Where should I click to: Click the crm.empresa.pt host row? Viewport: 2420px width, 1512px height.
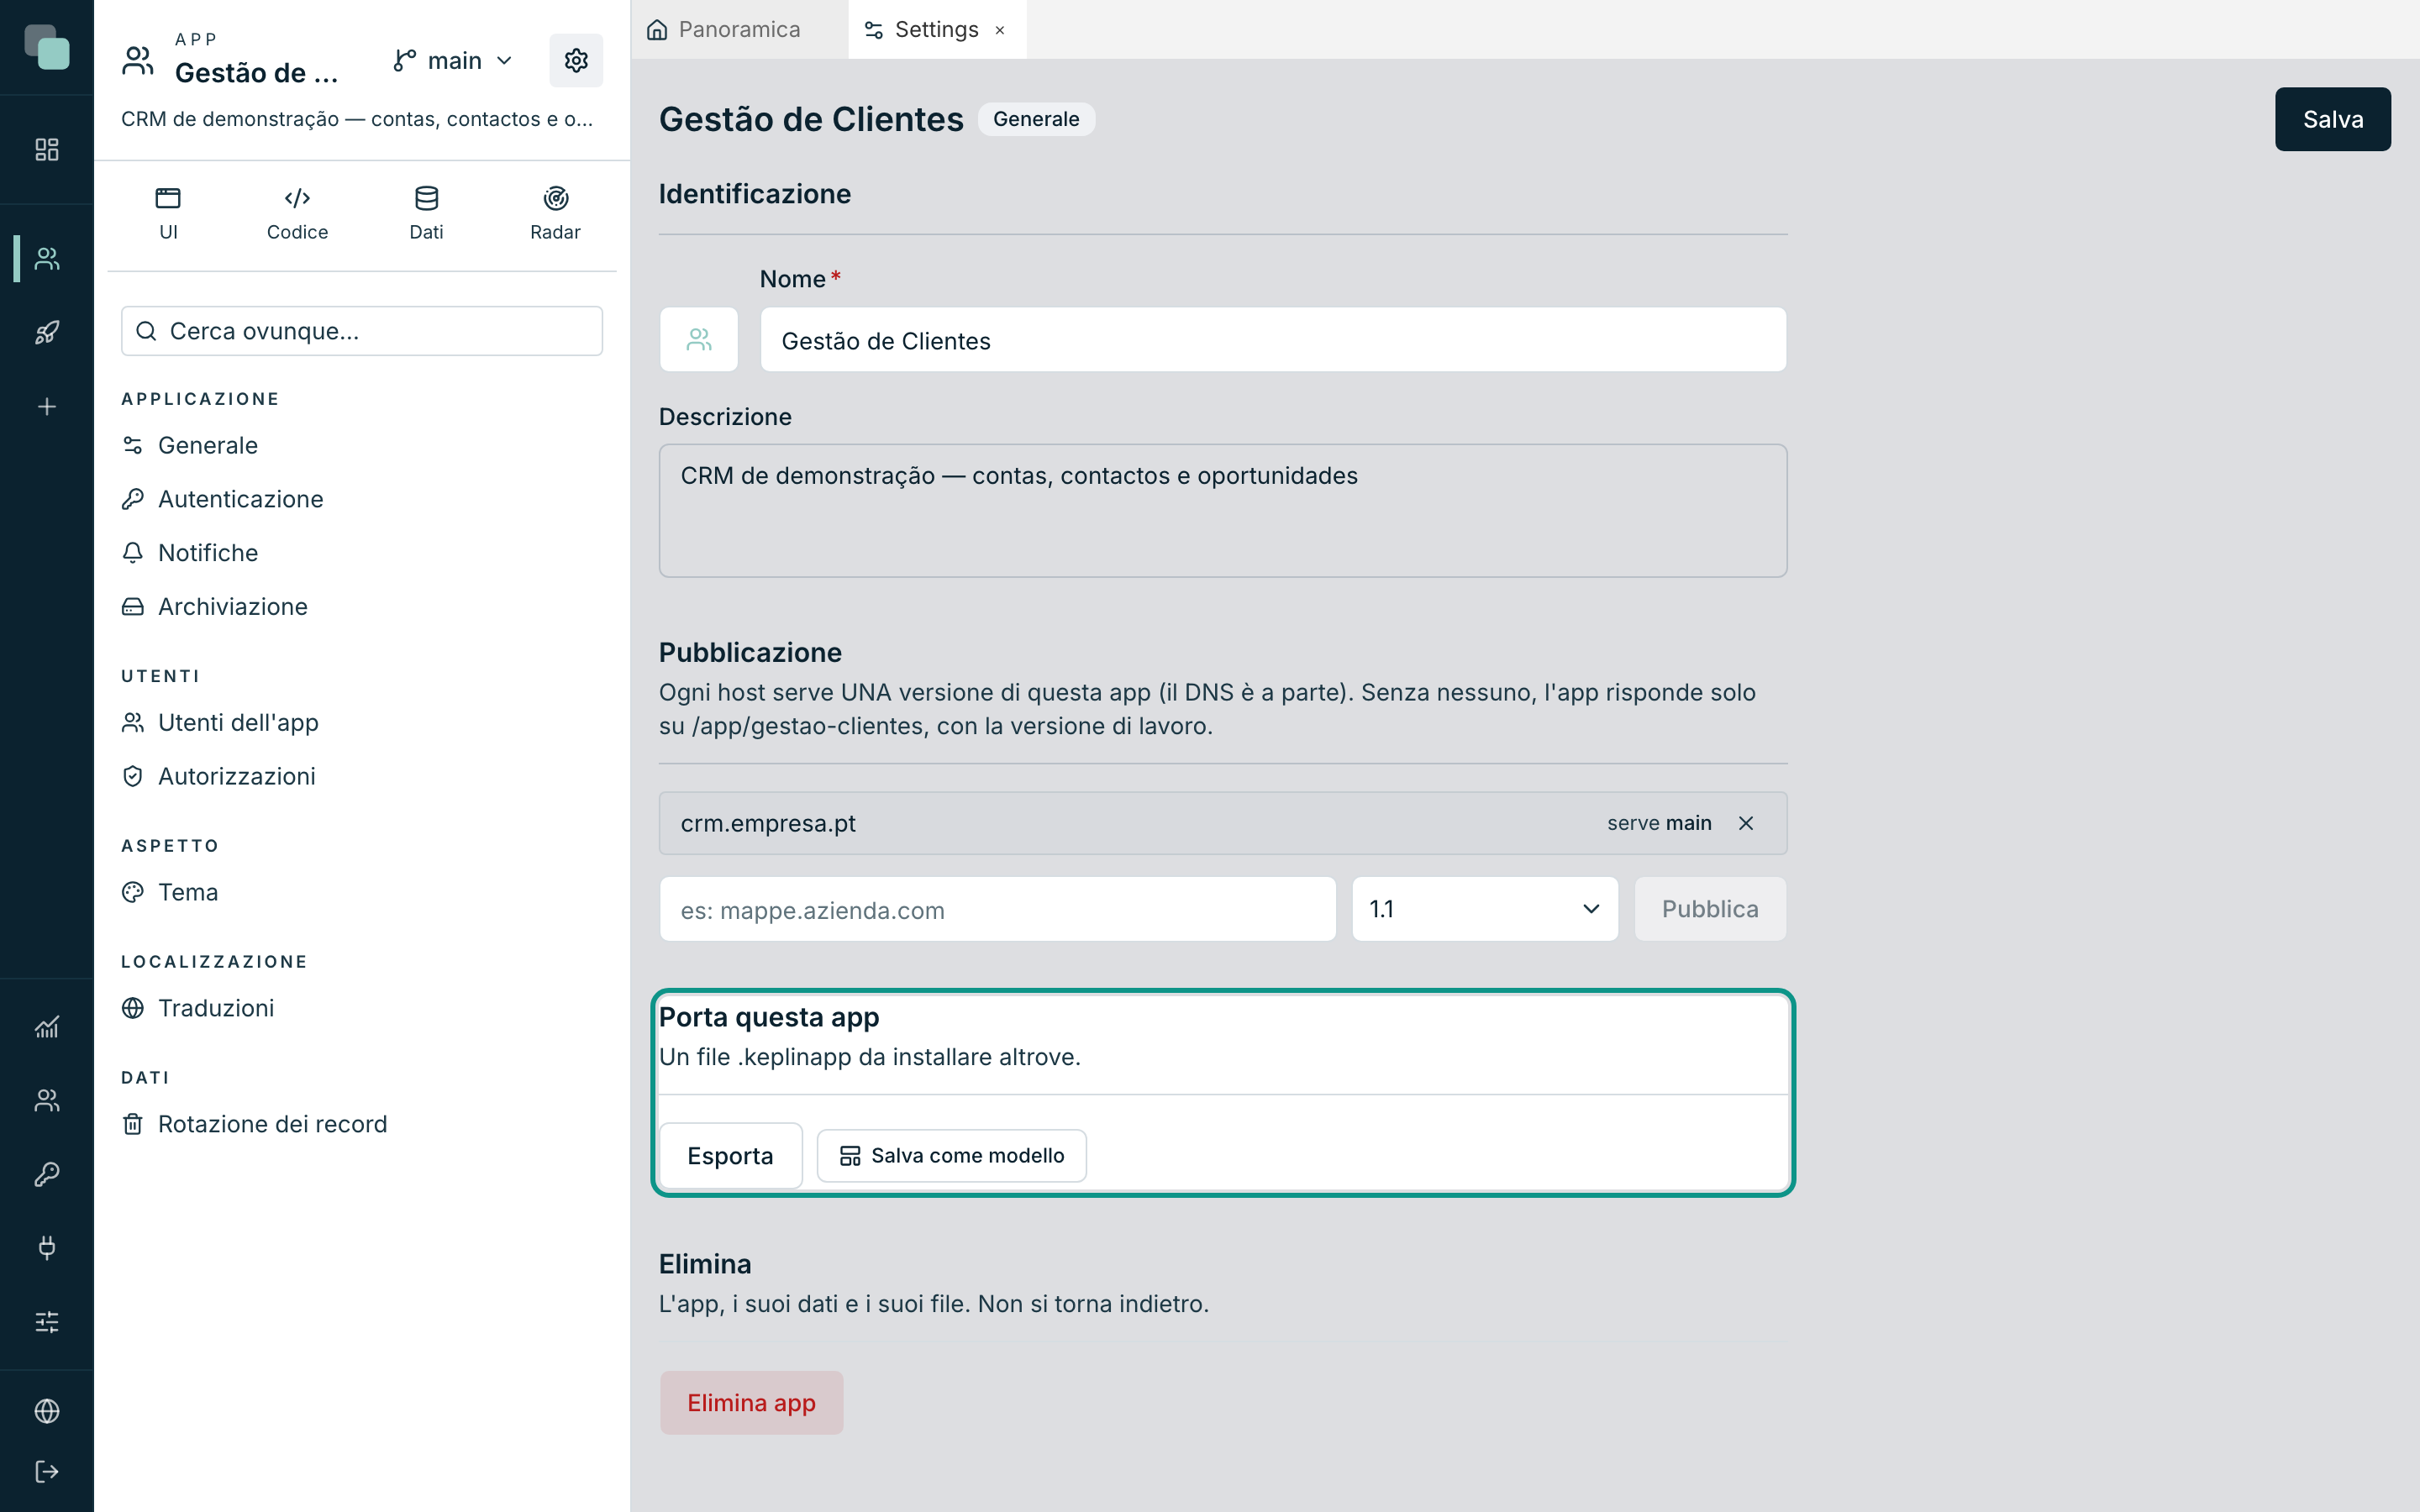[1222, 823]
